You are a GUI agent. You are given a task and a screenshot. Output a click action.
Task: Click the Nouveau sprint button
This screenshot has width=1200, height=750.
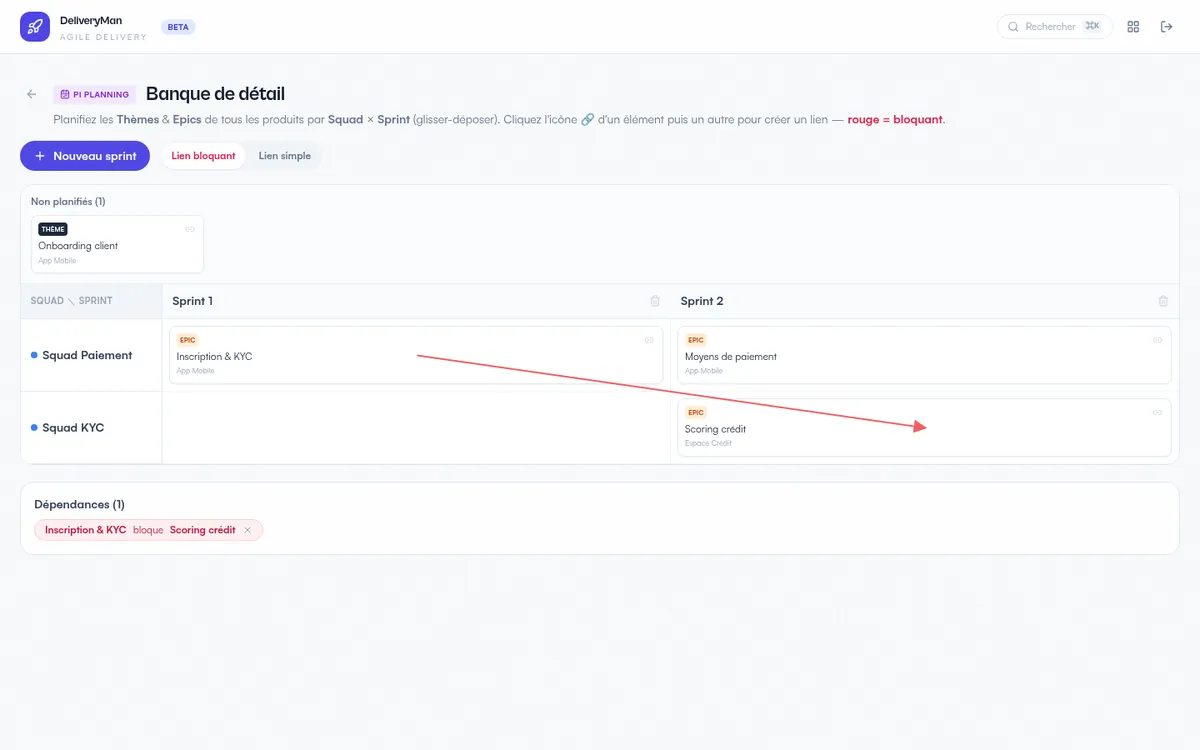pos(85,156)
